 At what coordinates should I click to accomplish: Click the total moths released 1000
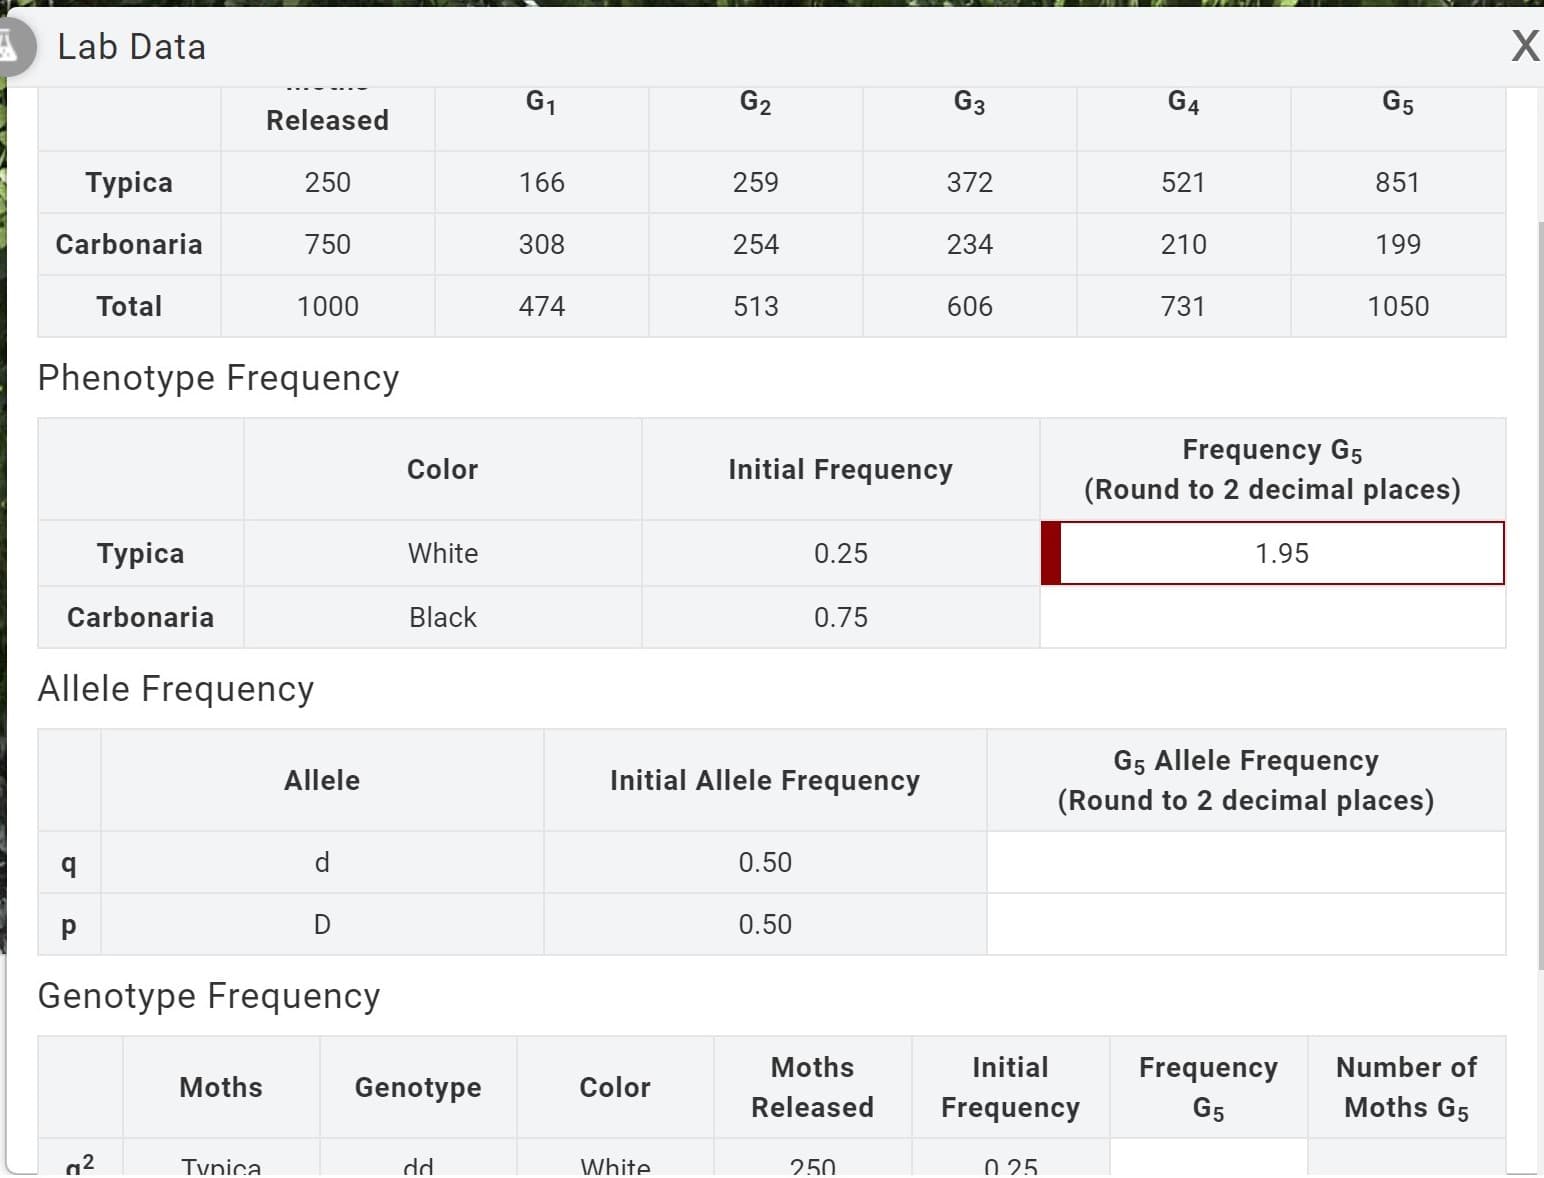click(x=327, y=306)
